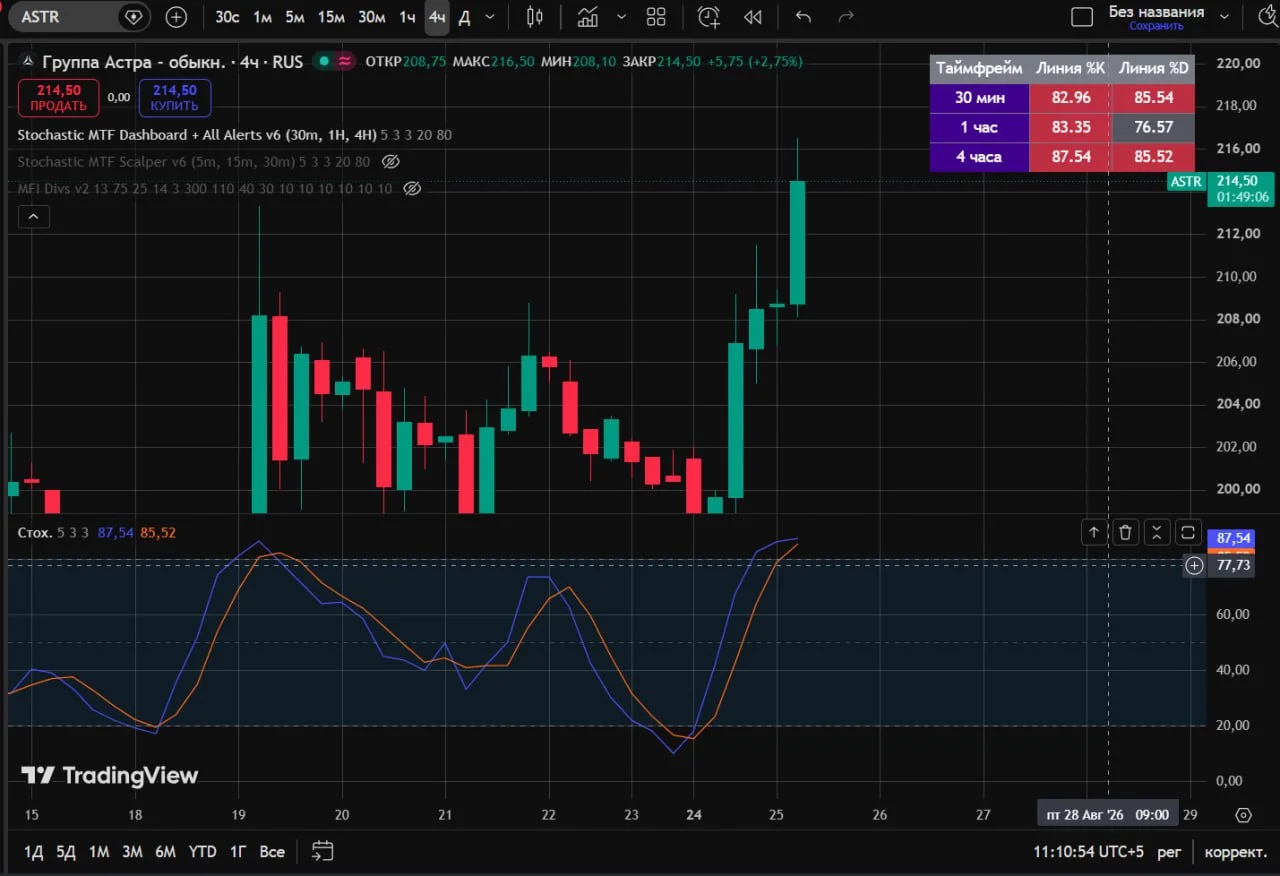
Task: Collapse the stochastic pane
Action: point(1156,532)
